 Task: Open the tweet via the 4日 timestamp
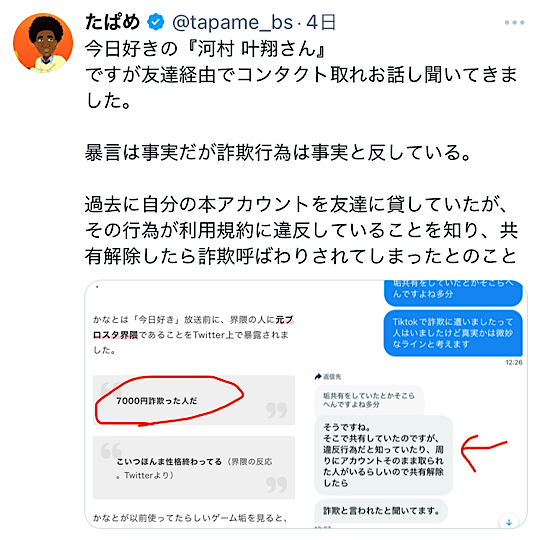[321, 22]
